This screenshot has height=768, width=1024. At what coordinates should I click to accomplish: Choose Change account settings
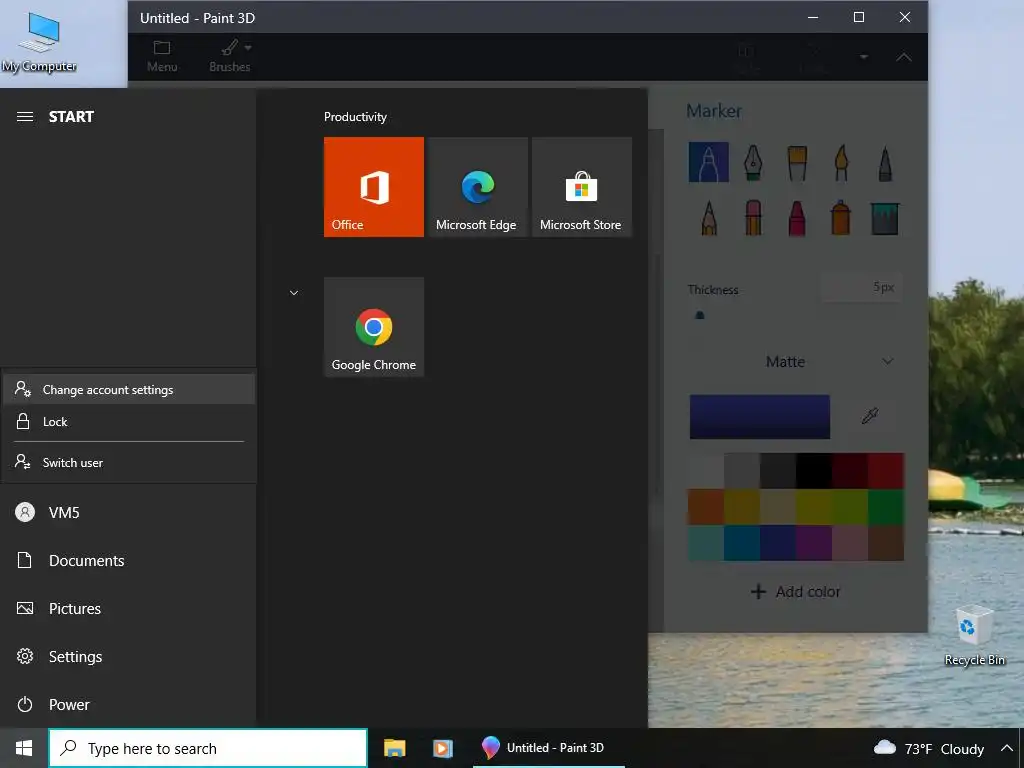coord(129,389)
